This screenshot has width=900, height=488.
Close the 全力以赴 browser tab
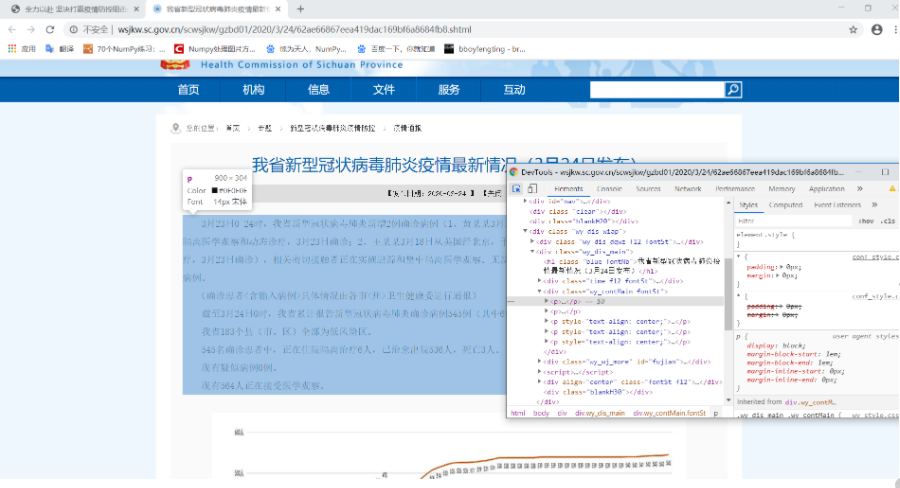point(136,9)
